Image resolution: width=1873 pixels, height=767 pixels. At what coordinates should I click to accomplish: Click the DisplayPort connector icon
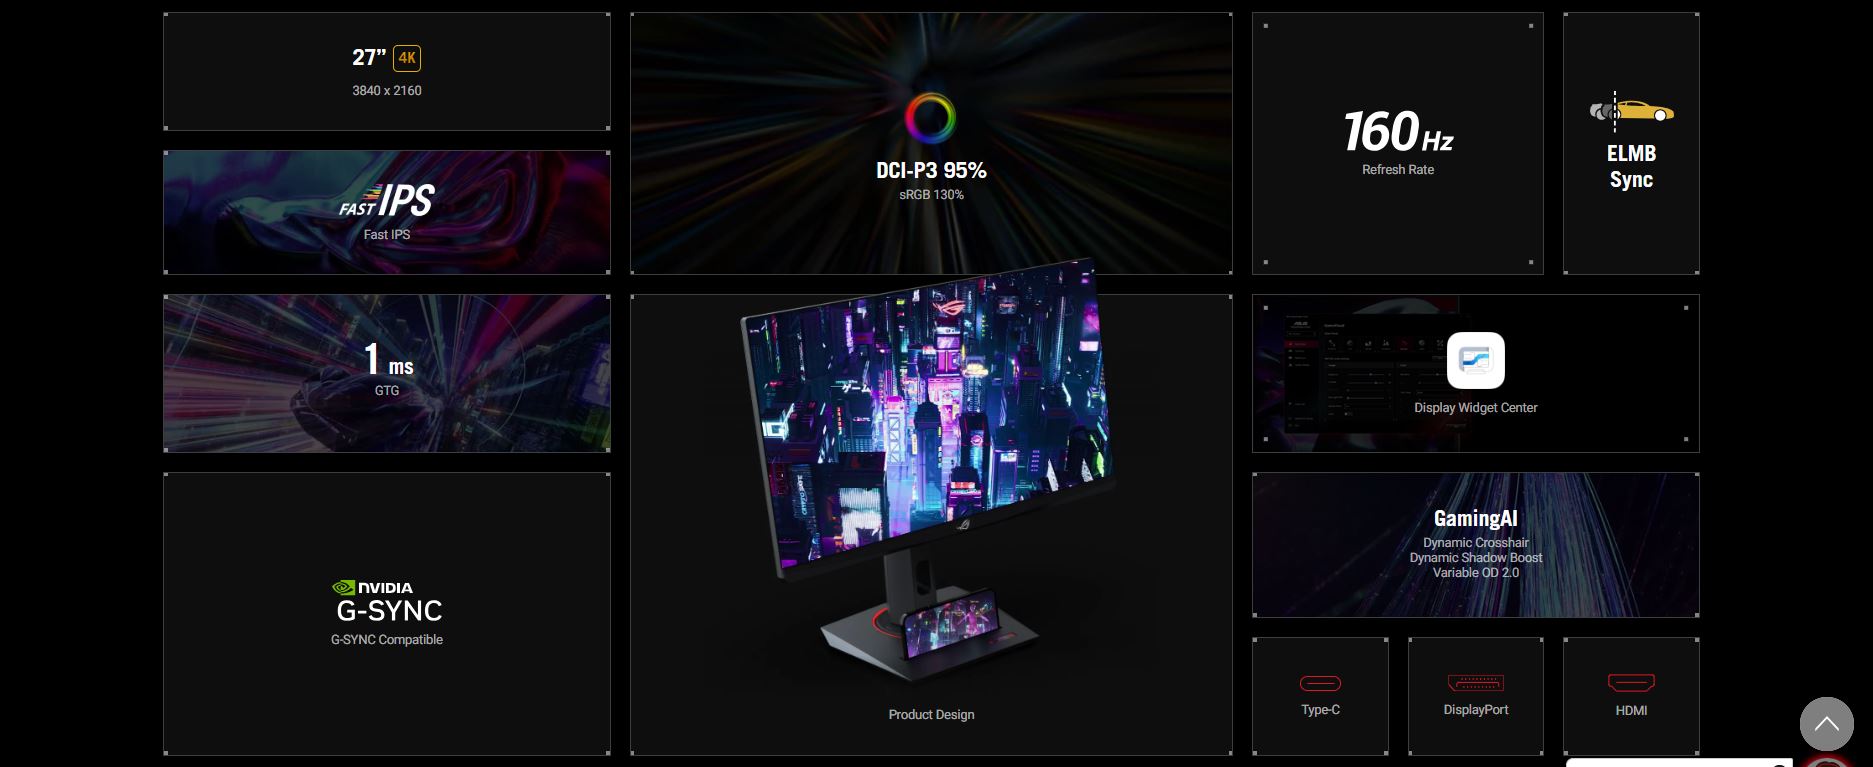pos(1476,683)
